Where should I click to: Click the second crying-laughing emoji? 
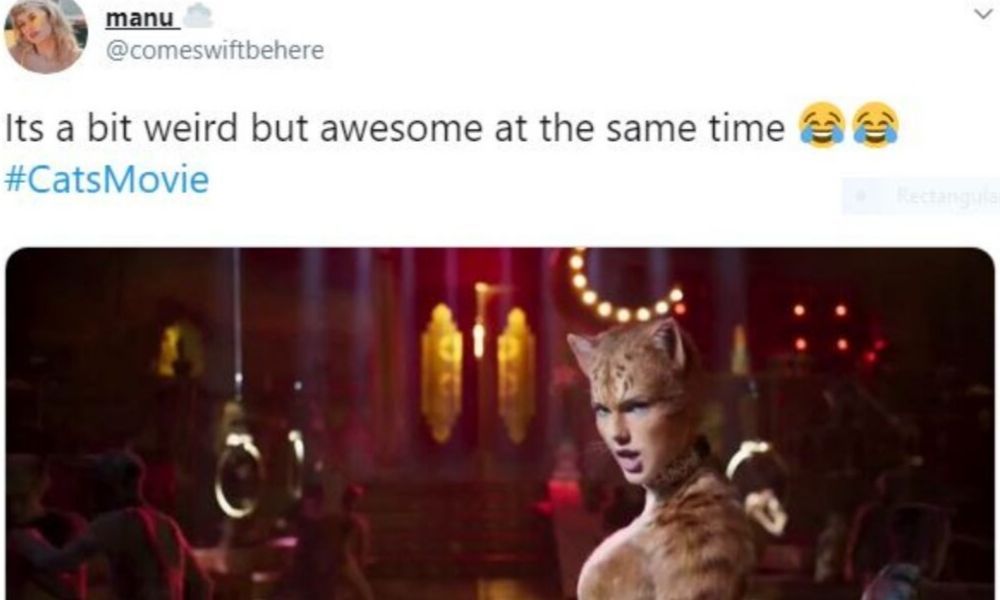(x=876, y=125)
